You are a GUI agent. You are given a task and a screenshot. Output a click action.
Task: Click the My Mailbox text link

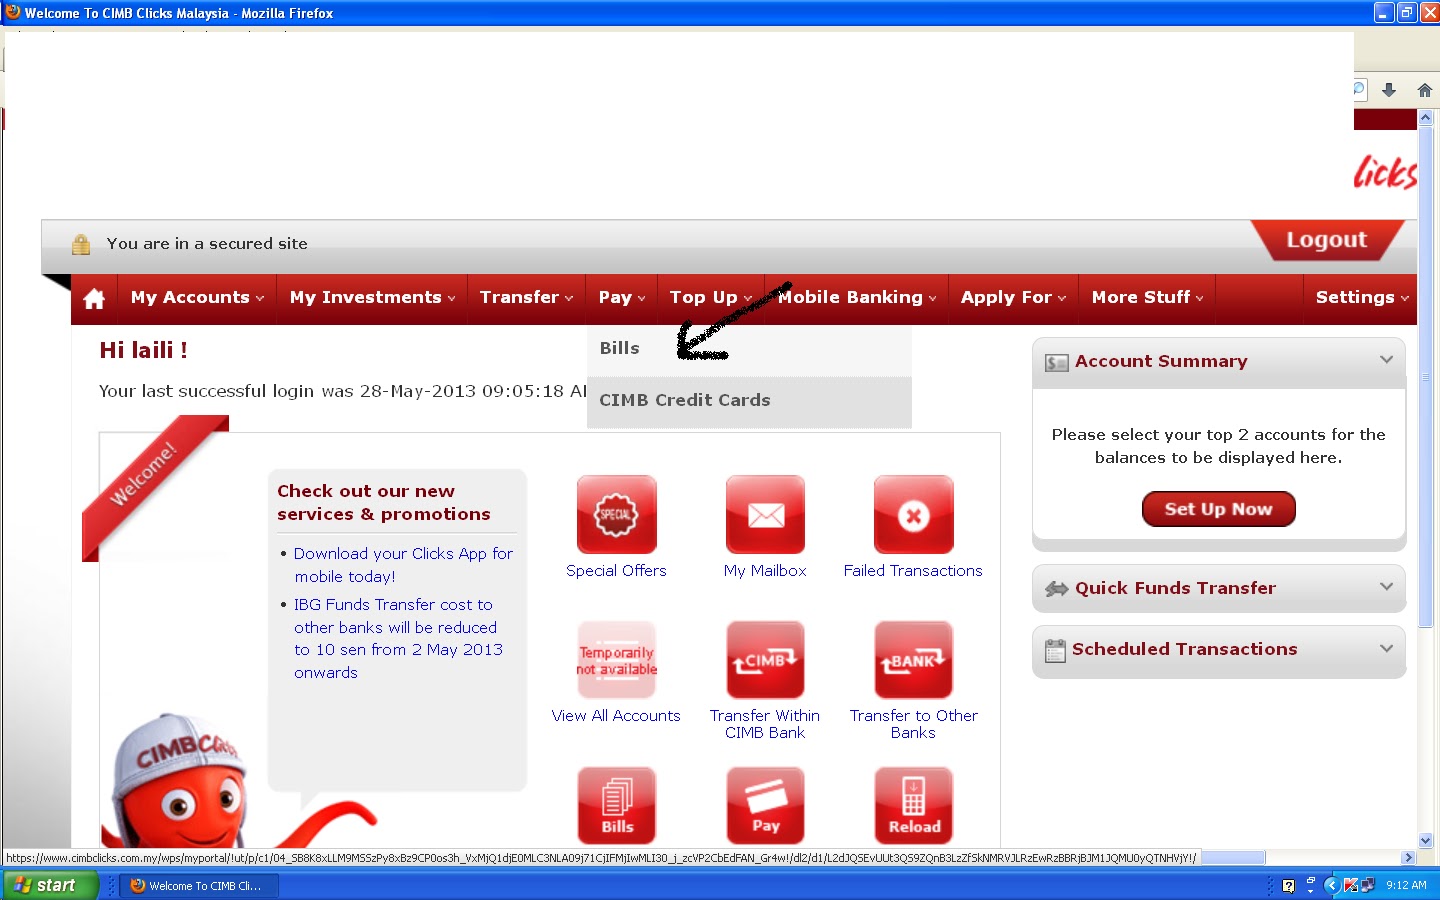coord(765,571)
